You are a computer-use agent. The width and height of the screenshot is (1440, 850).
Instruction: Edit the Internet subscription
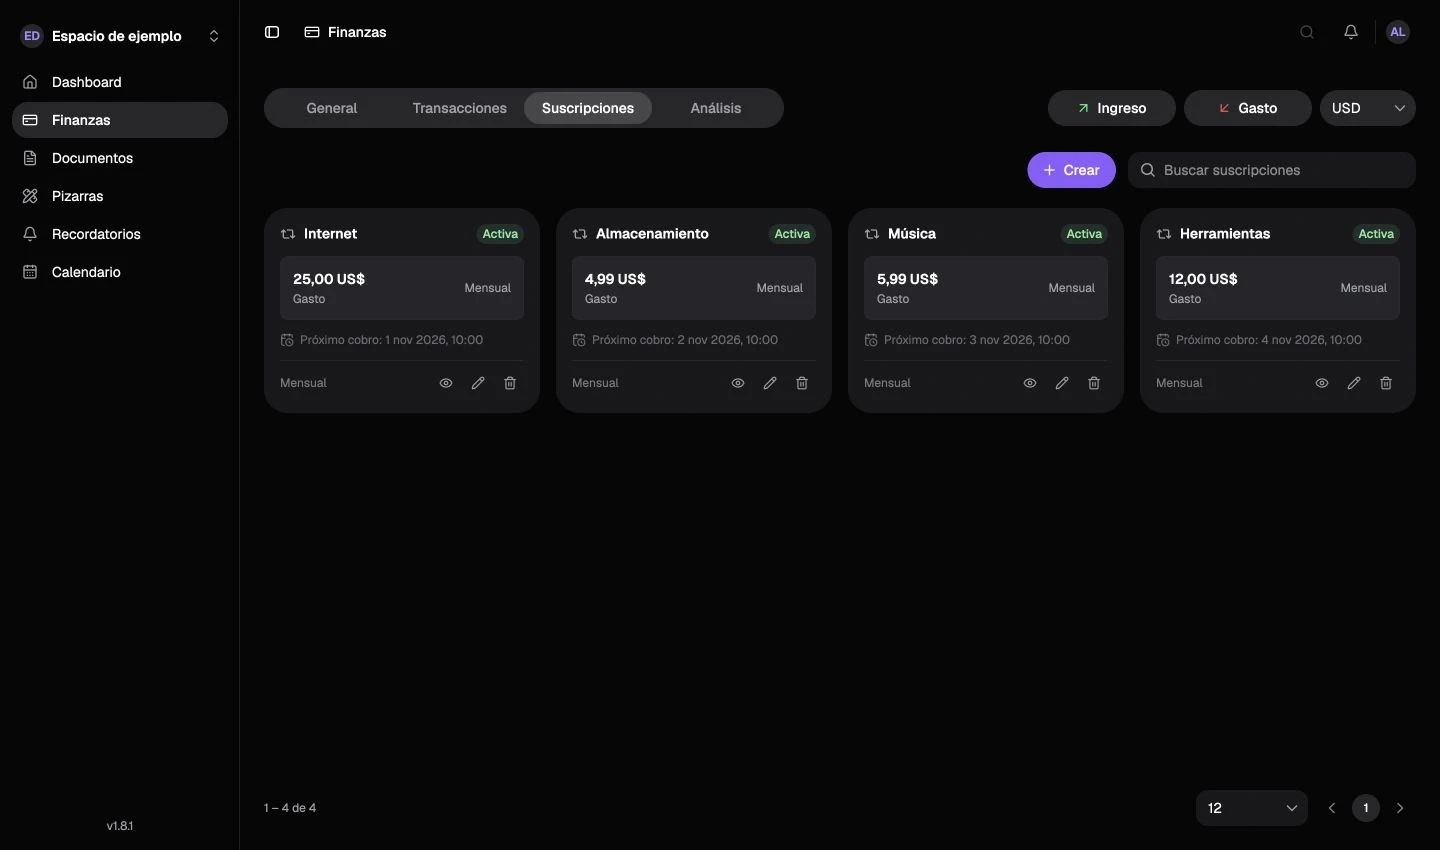pyautogui.click(x=478, y=383)
